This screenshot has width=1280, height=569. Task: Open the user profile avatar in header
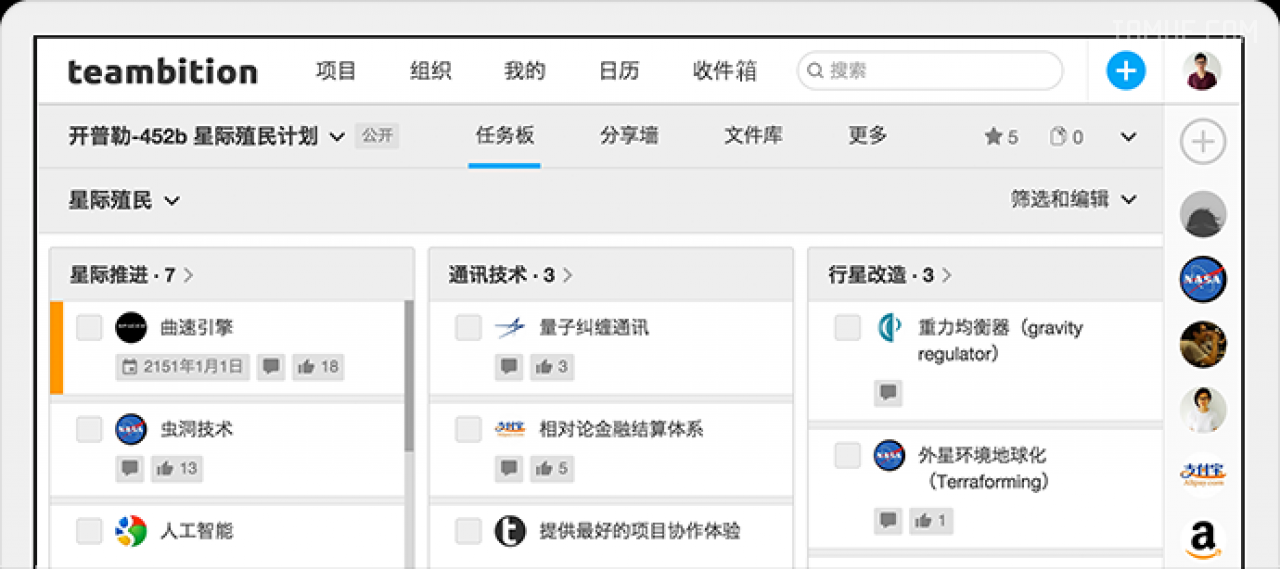(x=1202, y=71)
